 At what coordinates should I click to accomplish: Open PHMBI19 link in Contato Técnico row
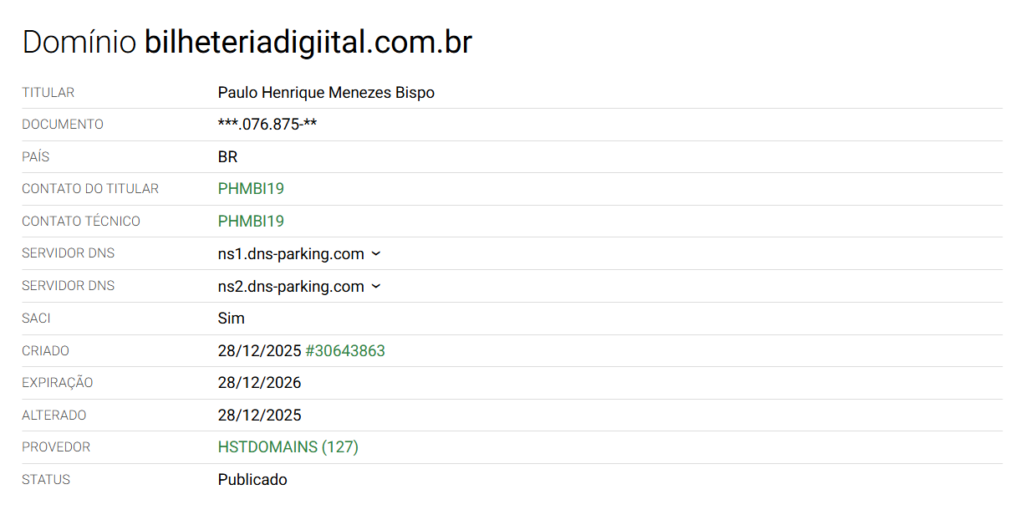tap(251, 221)
